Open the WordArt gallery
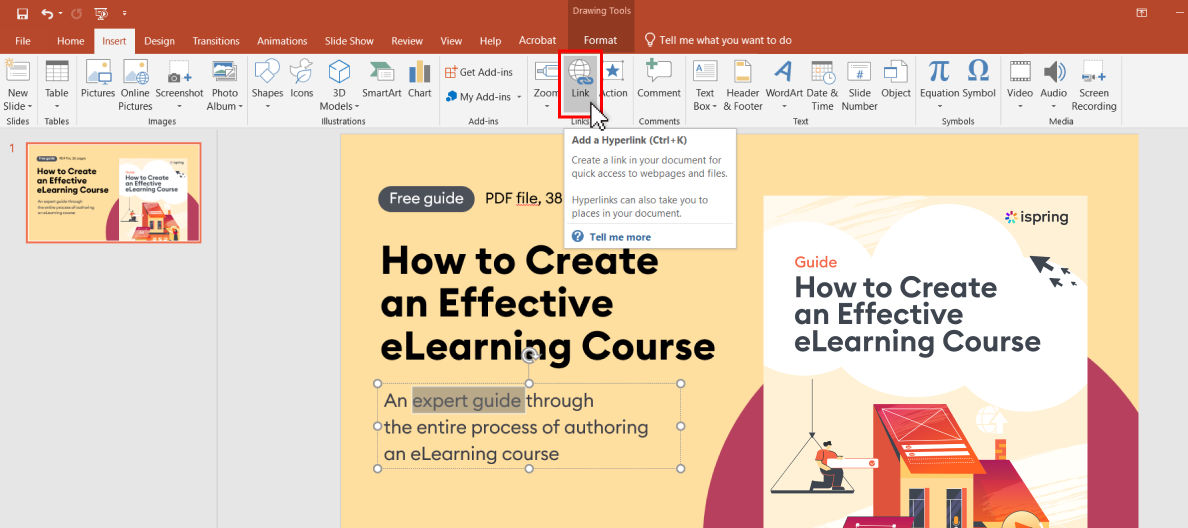 [784, 85]
